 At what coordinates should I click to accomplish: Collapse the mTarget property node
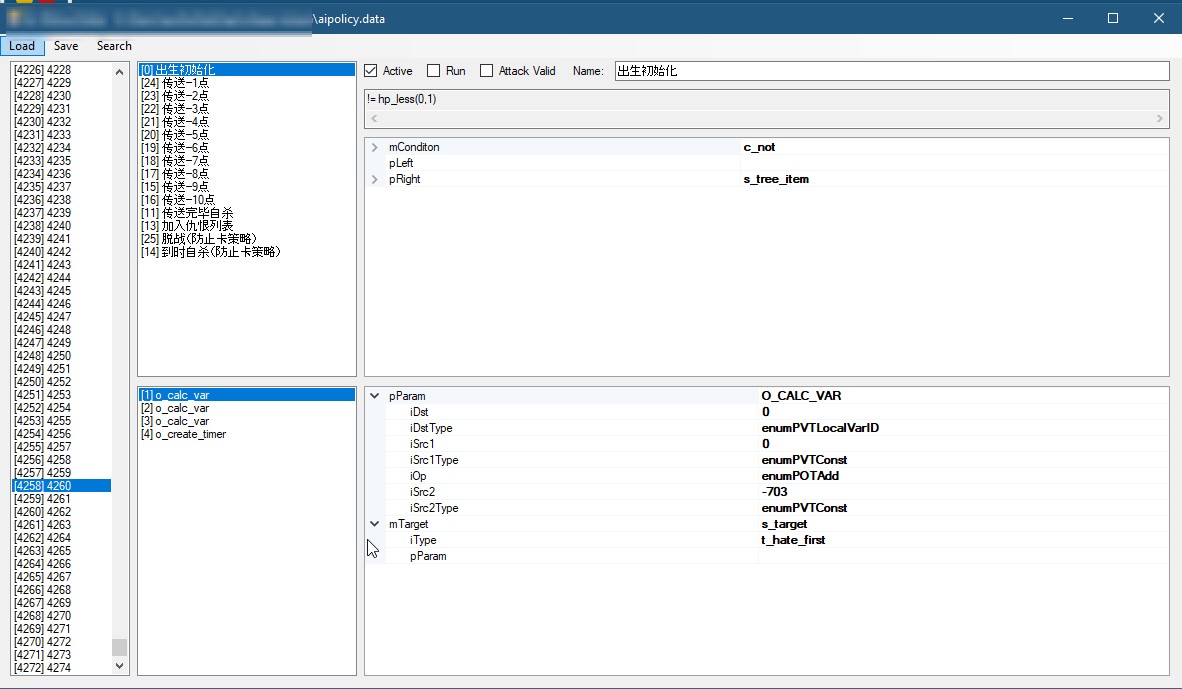pyautogui.click(x=375, y=524)
